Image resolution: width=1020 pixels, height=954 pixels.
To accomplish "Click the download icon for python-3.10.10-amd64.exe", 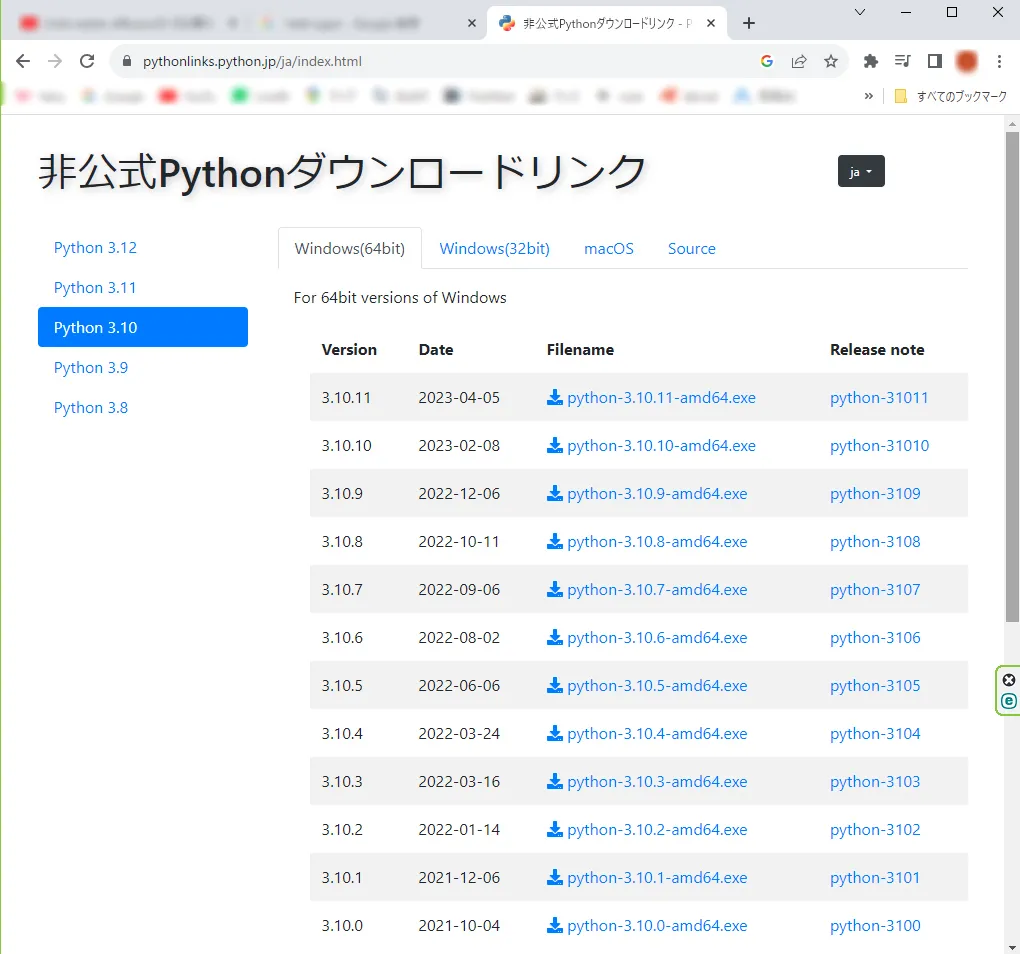I will pyautogui.click(x=554, y=445).
